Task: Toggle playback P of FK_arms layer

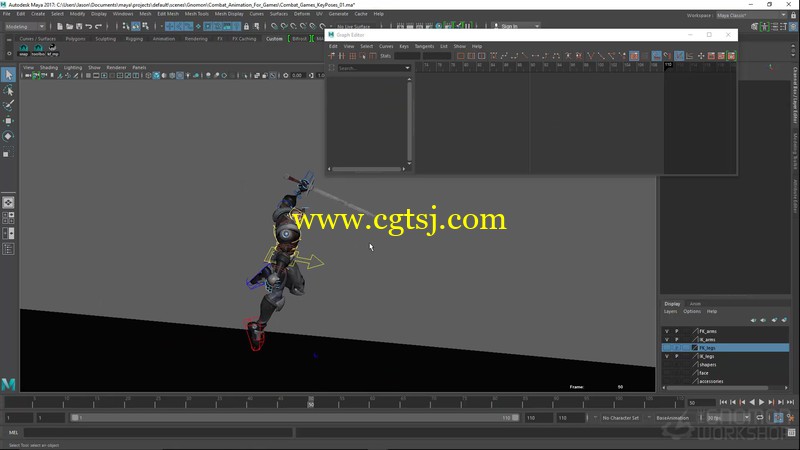Action: [x=677, y=331]
